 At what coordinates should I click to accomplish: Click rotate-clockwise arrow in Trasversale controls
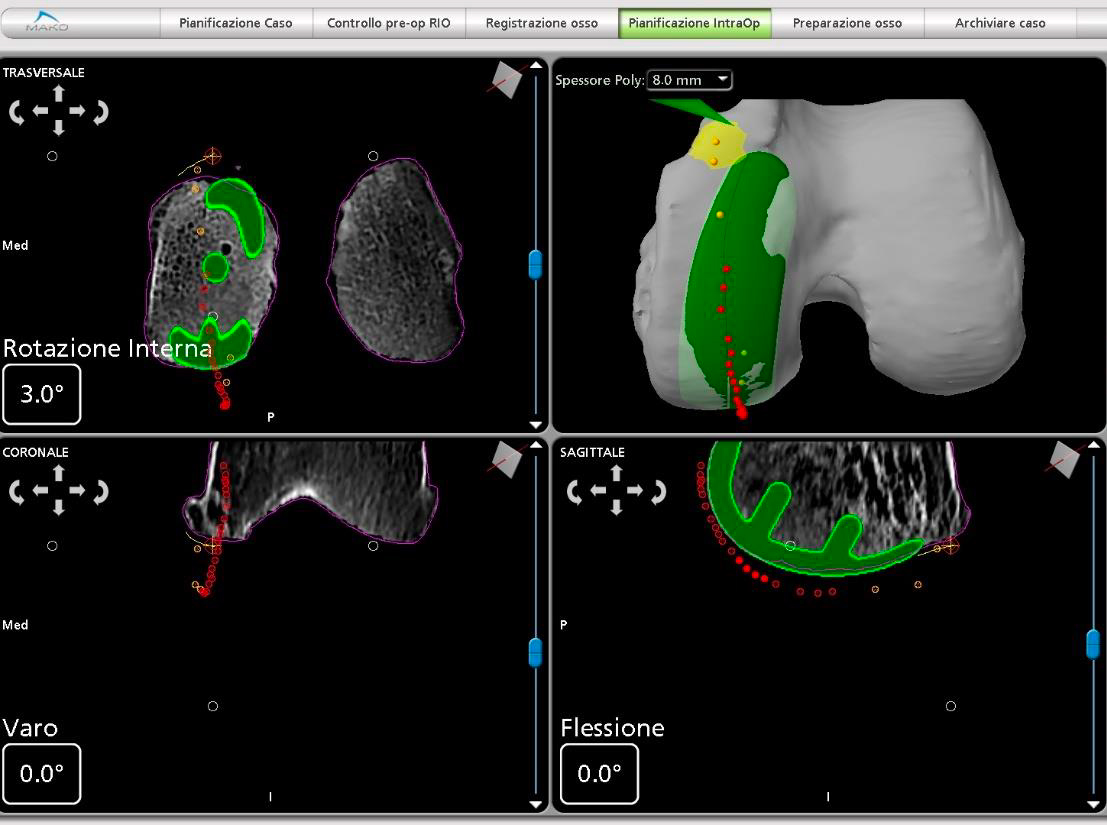click(x=101, y=112)
